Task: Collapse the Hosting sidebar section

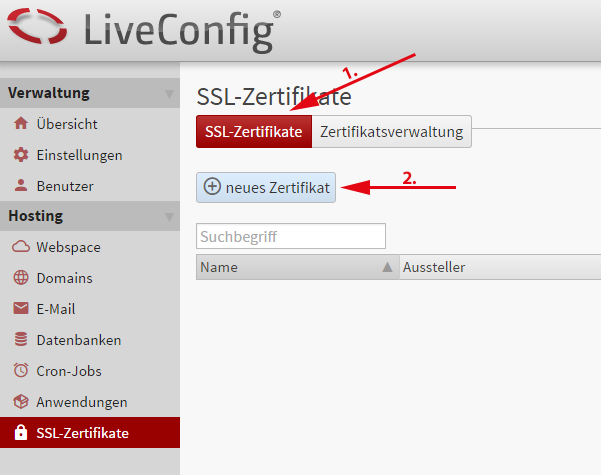Action: pyautogui.click(x=168, y=216)
